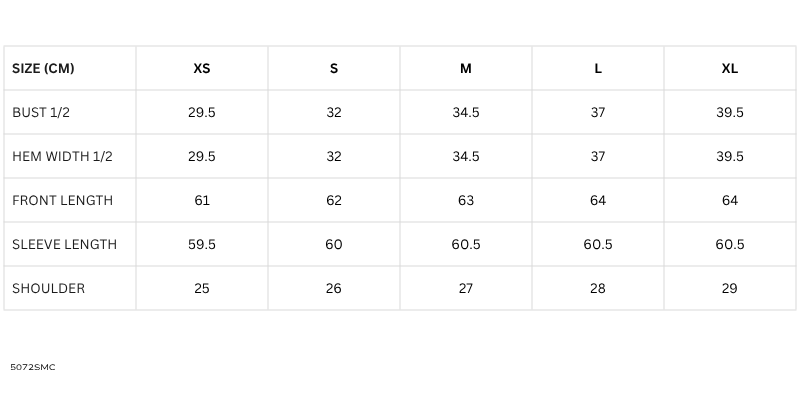Select the XS shoulder value 25

[x=202, y=289]
